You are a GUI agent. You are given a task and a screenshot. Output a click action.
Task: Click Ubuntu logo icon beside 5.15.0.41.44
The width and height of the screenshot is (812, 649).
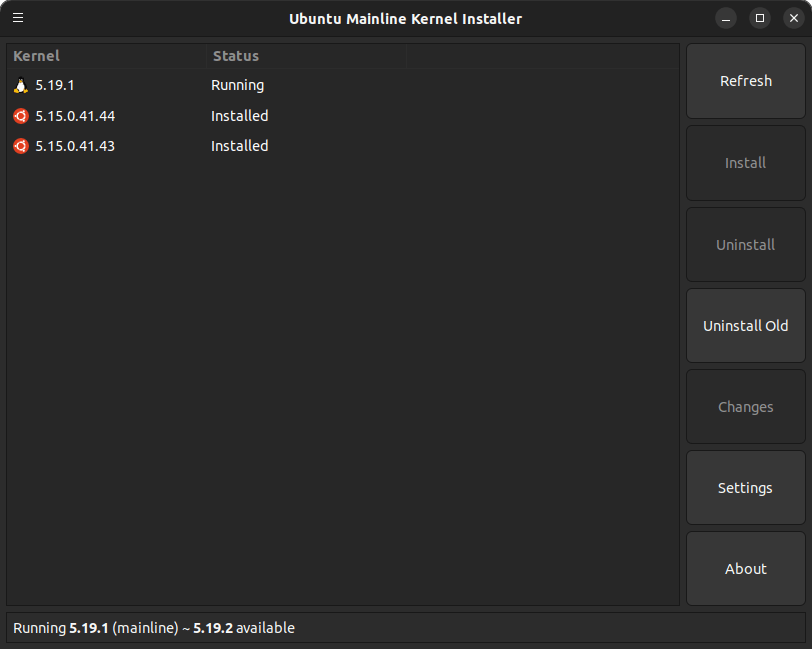(21, 116)
